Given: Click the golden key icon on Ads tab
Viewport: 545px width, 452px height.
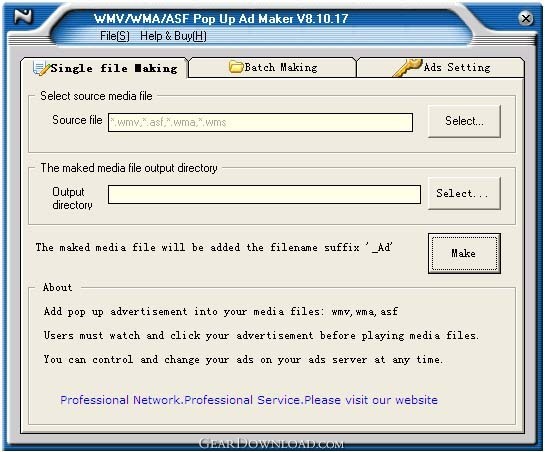Looking at the screenshot, I should 407,67.
